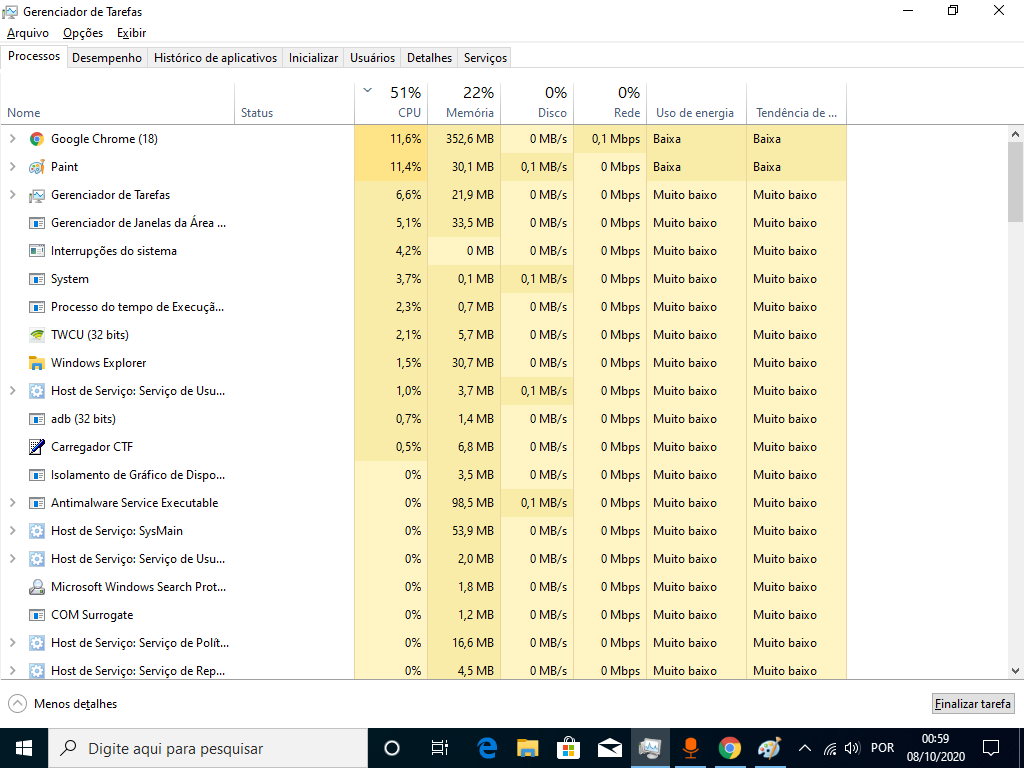Switch to Chrome from taskbar
The width and height of the screenshot is (1024, 768).
729,748
